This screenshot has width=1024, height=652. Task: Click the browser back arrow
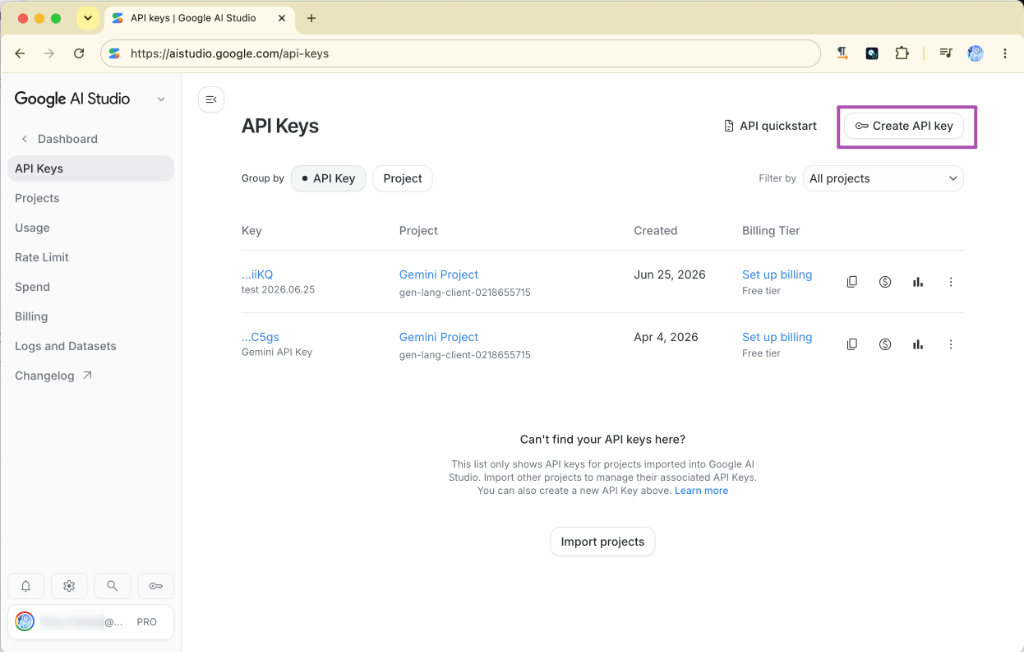point(20,54)
